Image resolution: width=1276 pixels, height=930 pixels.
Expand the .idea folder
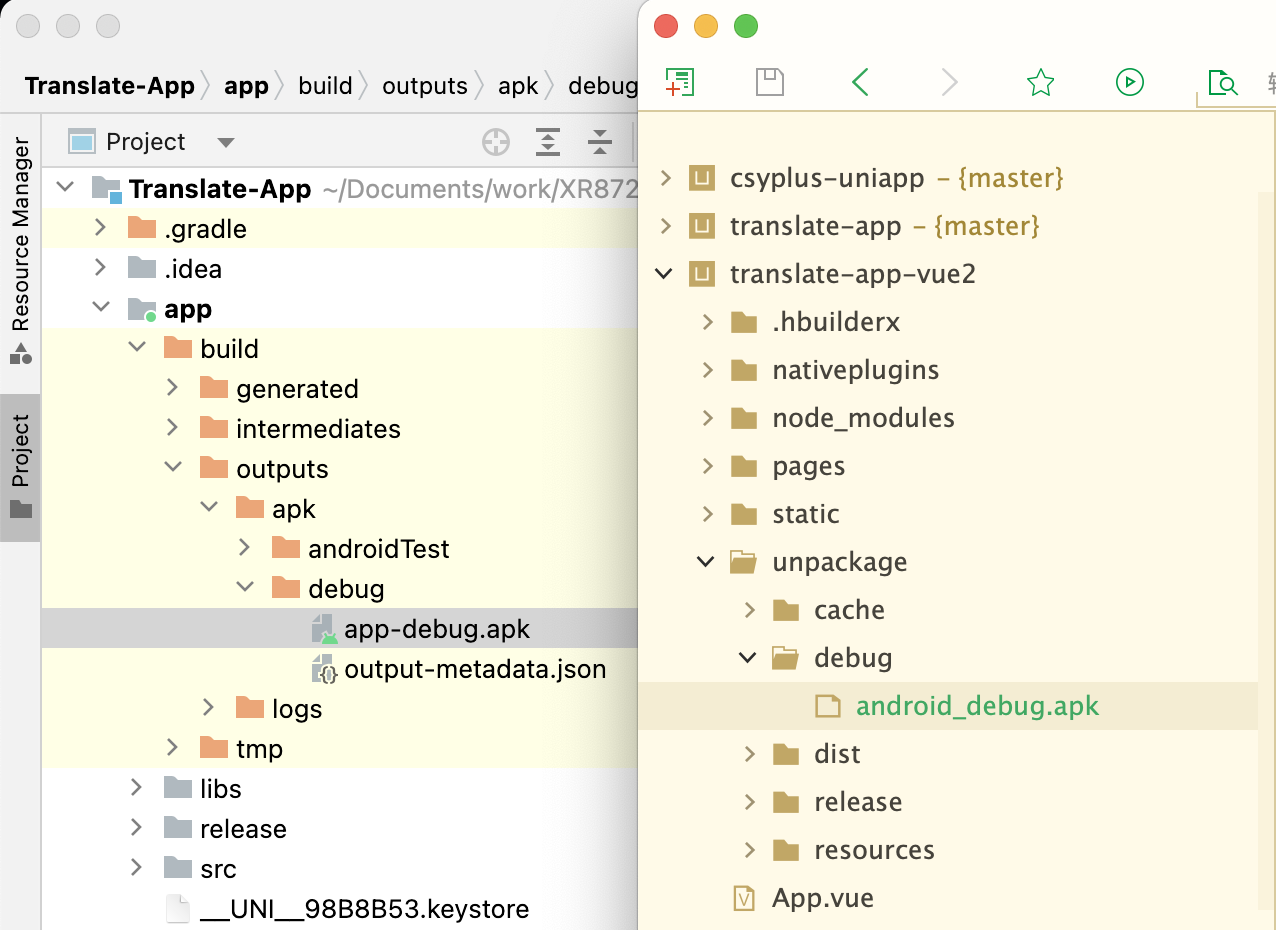pos(100,268)
